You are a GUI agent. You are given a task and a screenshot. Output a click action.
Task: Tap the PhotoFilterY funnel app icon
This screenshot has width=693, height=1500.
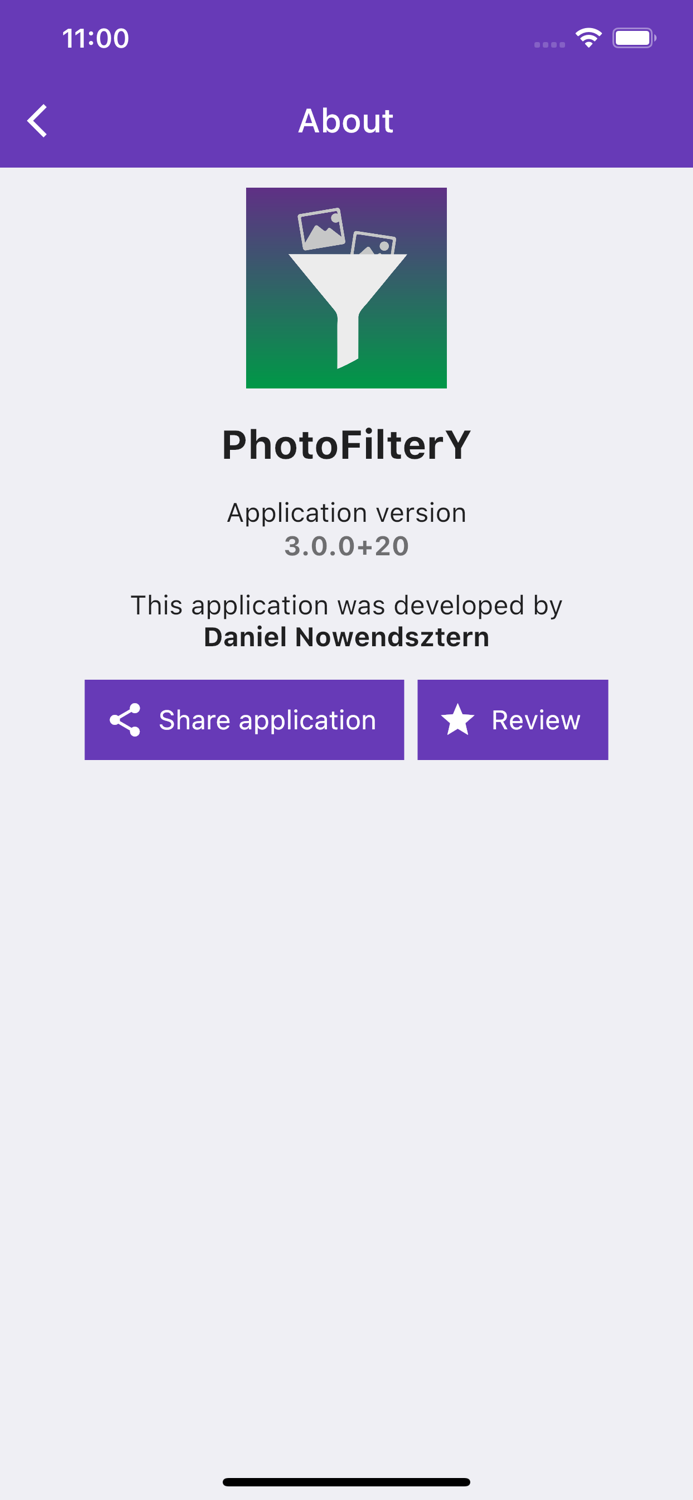tap(346, 287)
